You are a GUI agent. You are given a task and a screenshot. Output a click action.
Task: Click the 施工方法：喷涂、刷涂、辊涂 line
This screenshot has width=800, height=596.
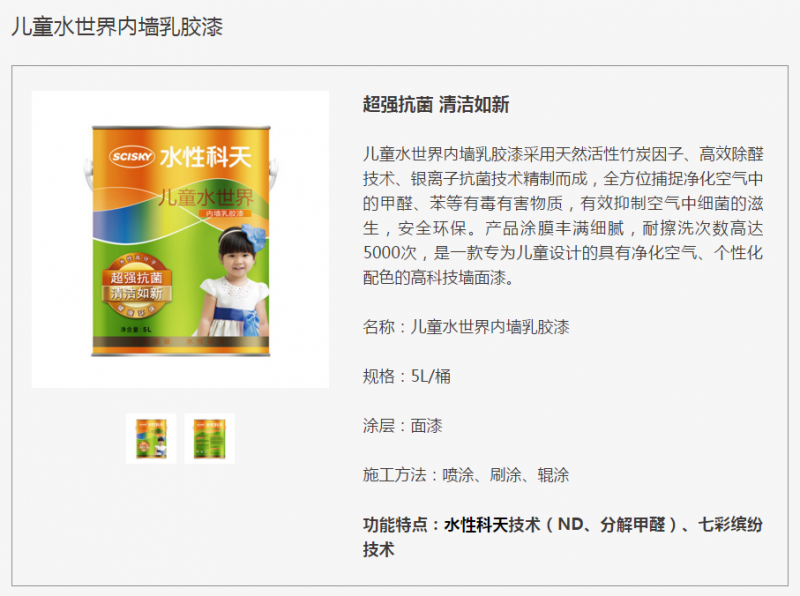click(x=466, y=475)
